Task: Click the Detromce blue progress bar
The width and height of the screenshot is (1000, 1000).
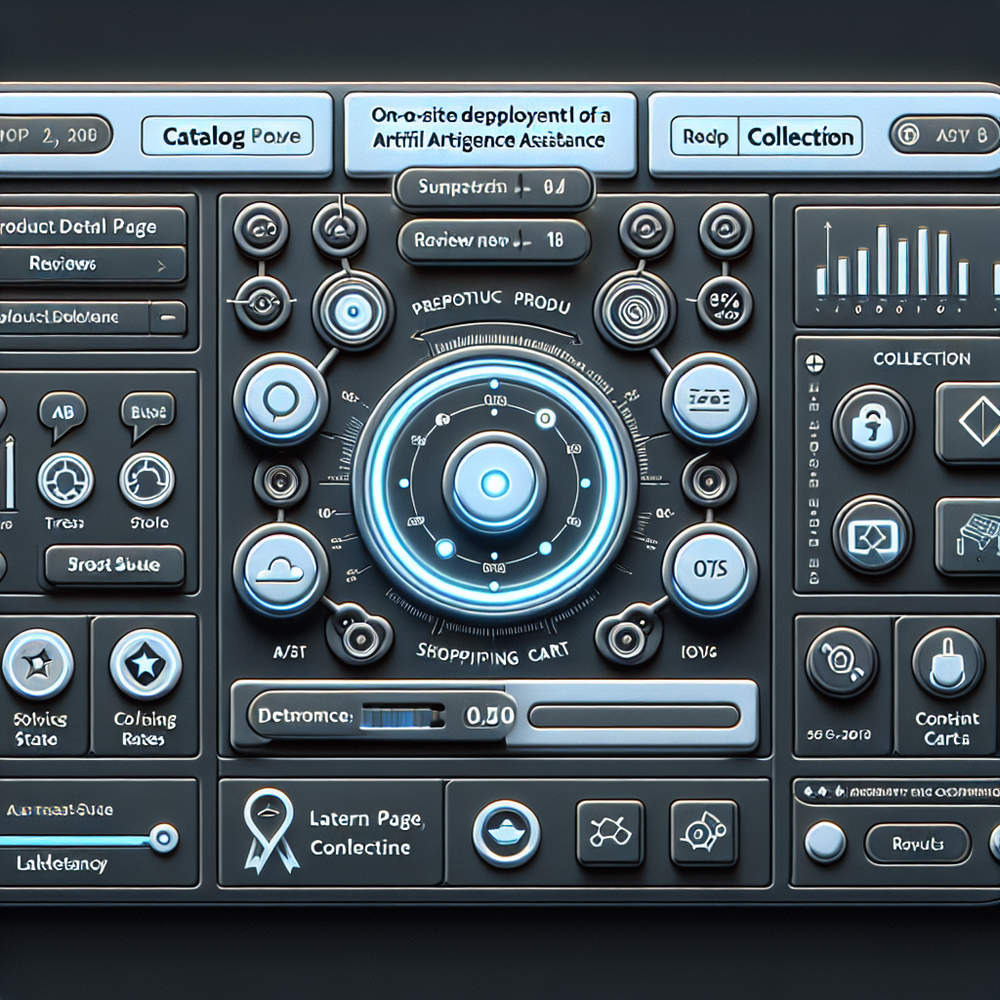Action: pyautogui.click(x=401, y=717)
